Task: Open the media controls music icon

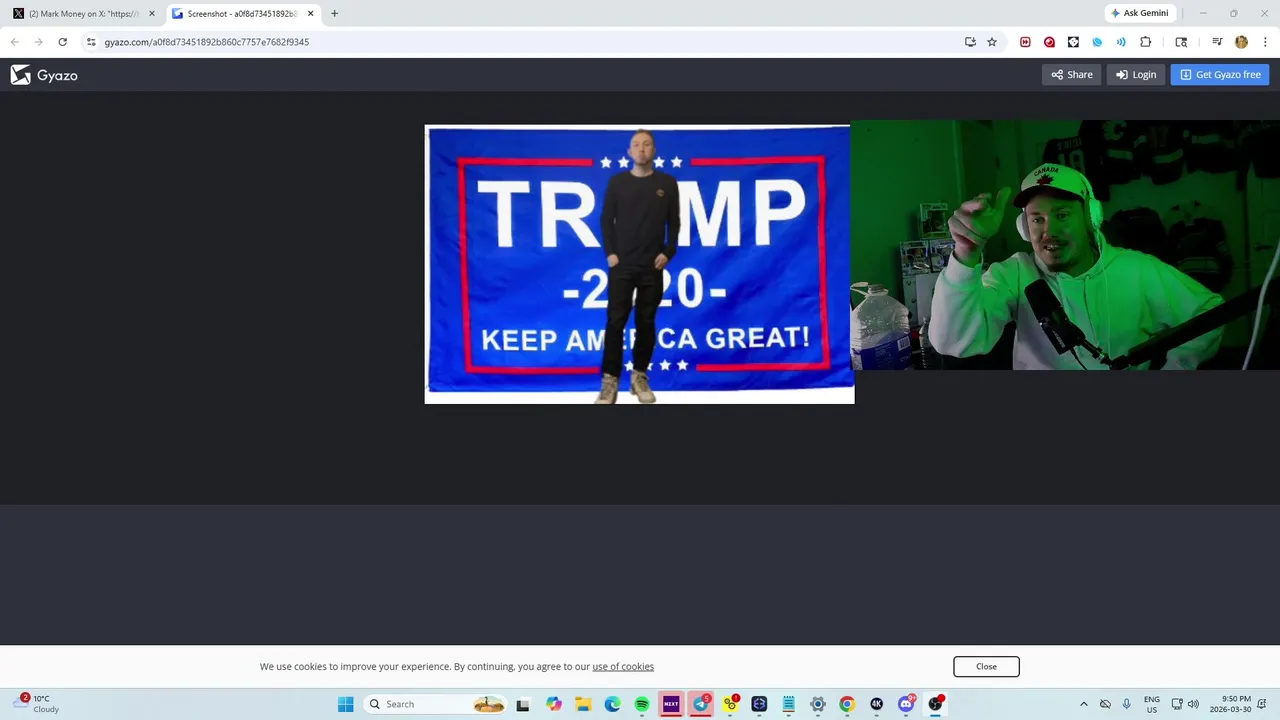Action: tap(1217, 42)
